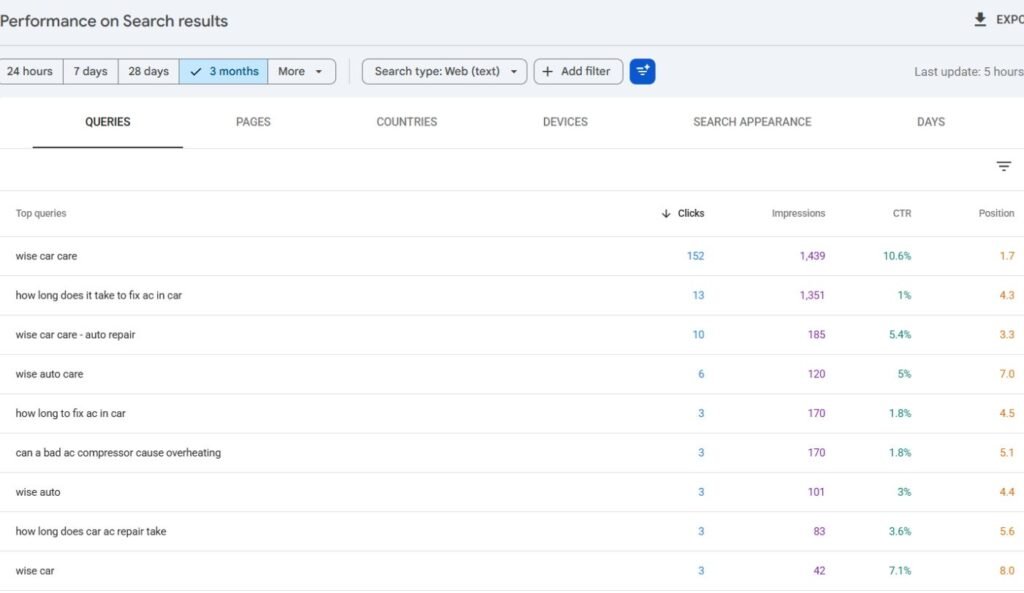1024x593 pixels.
Task: Click the 120 impressions value
Action: click(x=816, y=374)
